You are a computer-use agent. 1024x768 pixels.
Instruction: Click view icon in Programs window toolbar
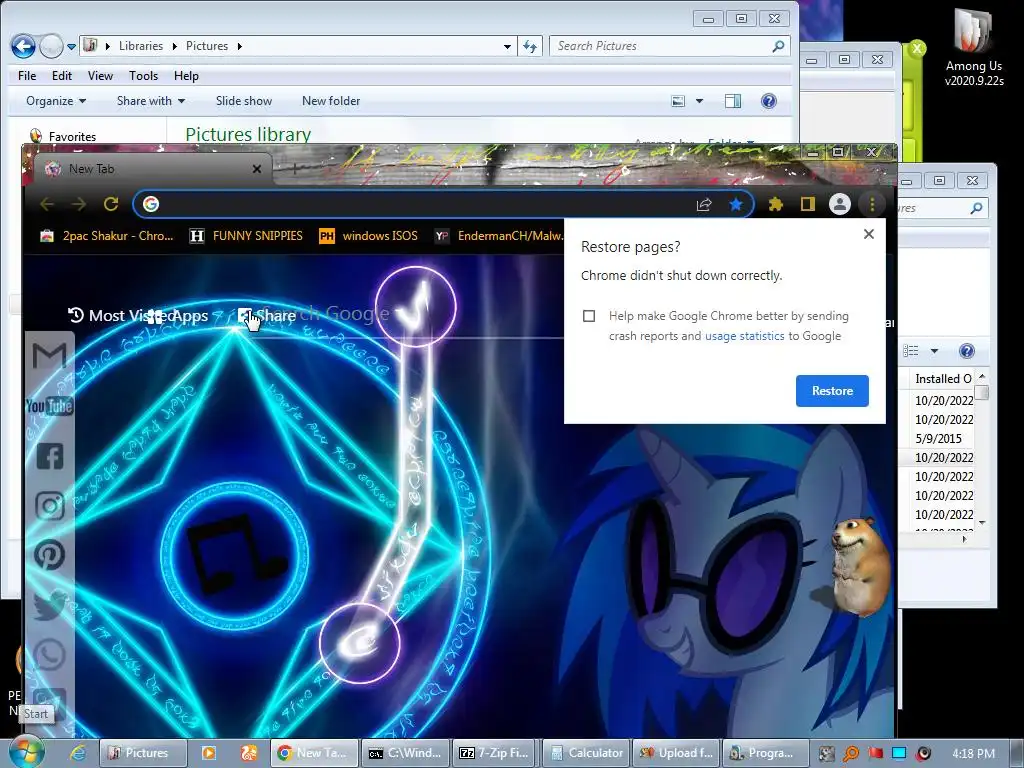point(911,351)
